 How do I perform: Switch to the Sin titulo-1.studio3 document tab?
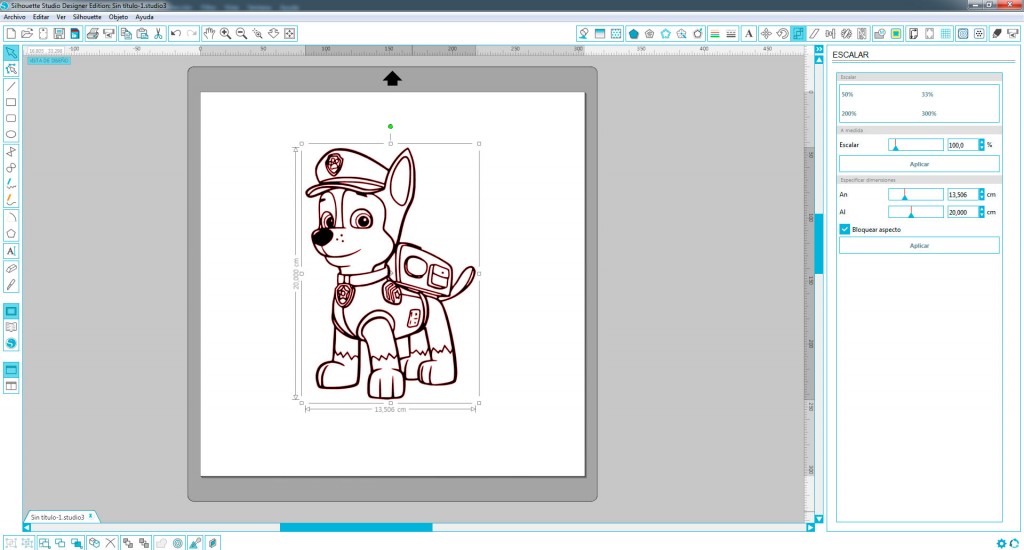[x=57, y=517]
